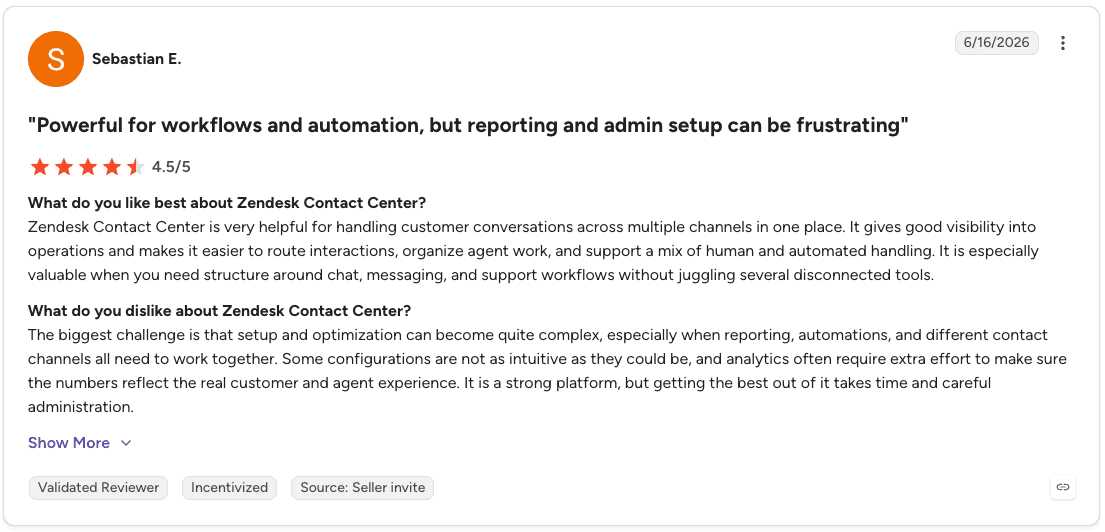Select the Incentivized tag
This screenshot has width=1105, height=532.
pyautogui.click(x=230, y=488)
